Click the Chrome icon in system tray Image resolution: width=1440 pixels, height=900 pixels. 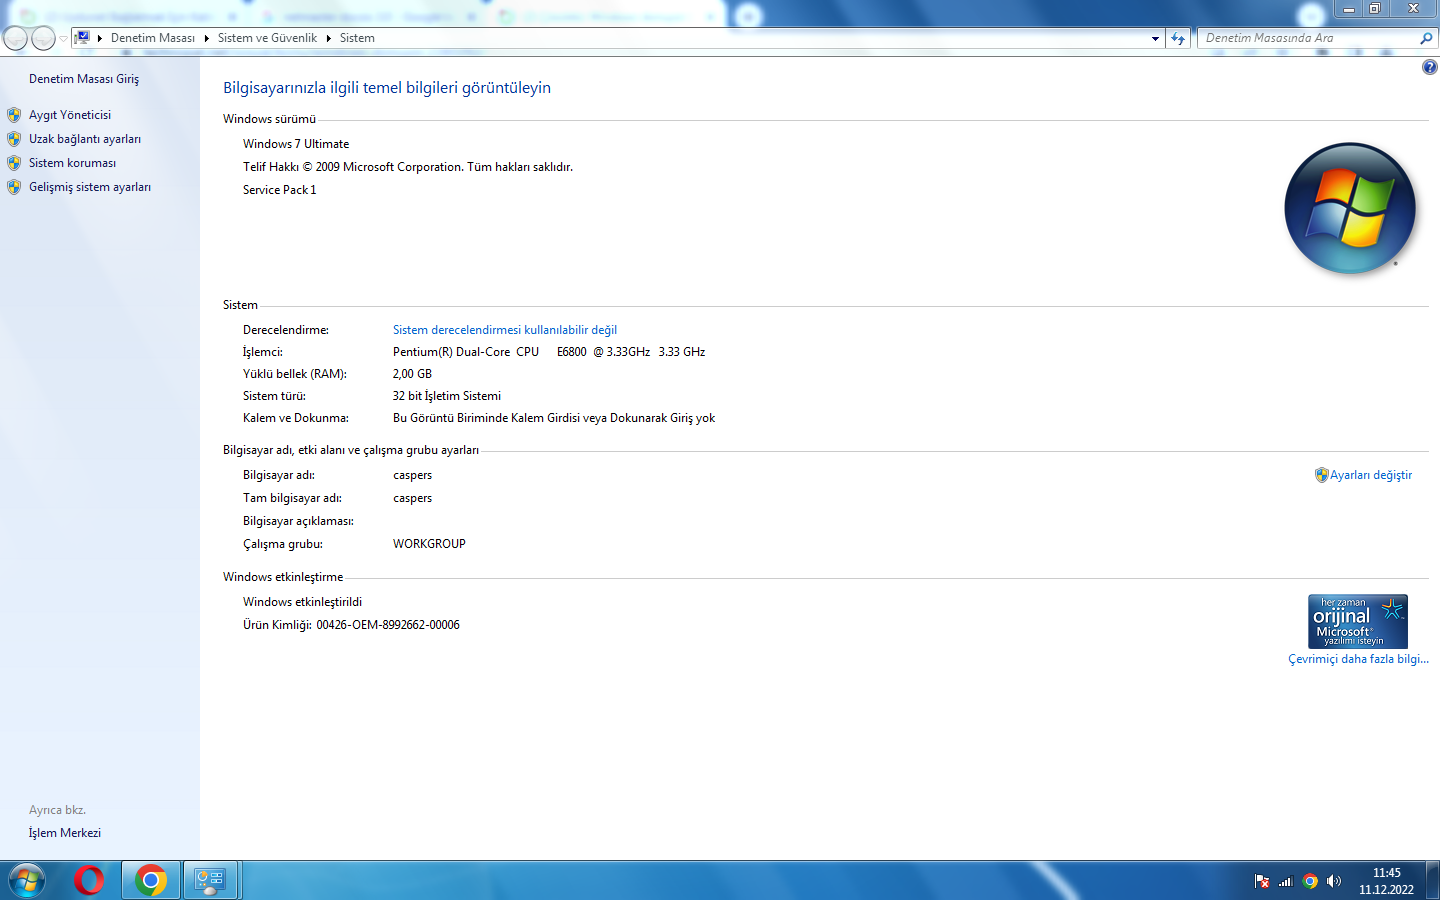(1310, 881)
